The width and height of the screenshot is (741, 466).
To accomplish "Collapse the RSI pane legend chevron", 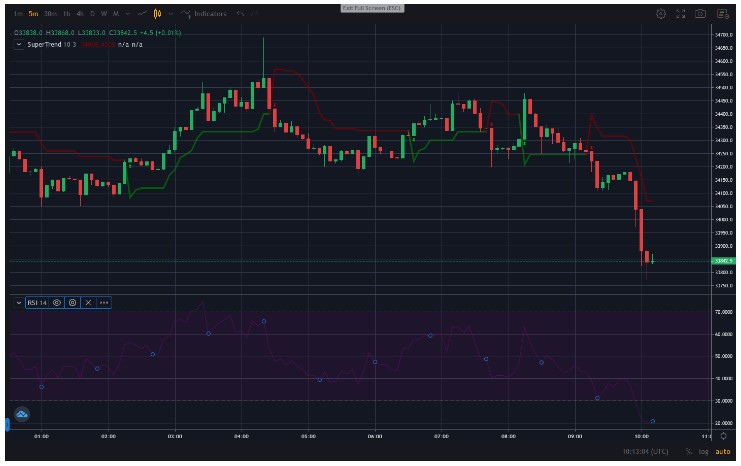I will [18, 302].
